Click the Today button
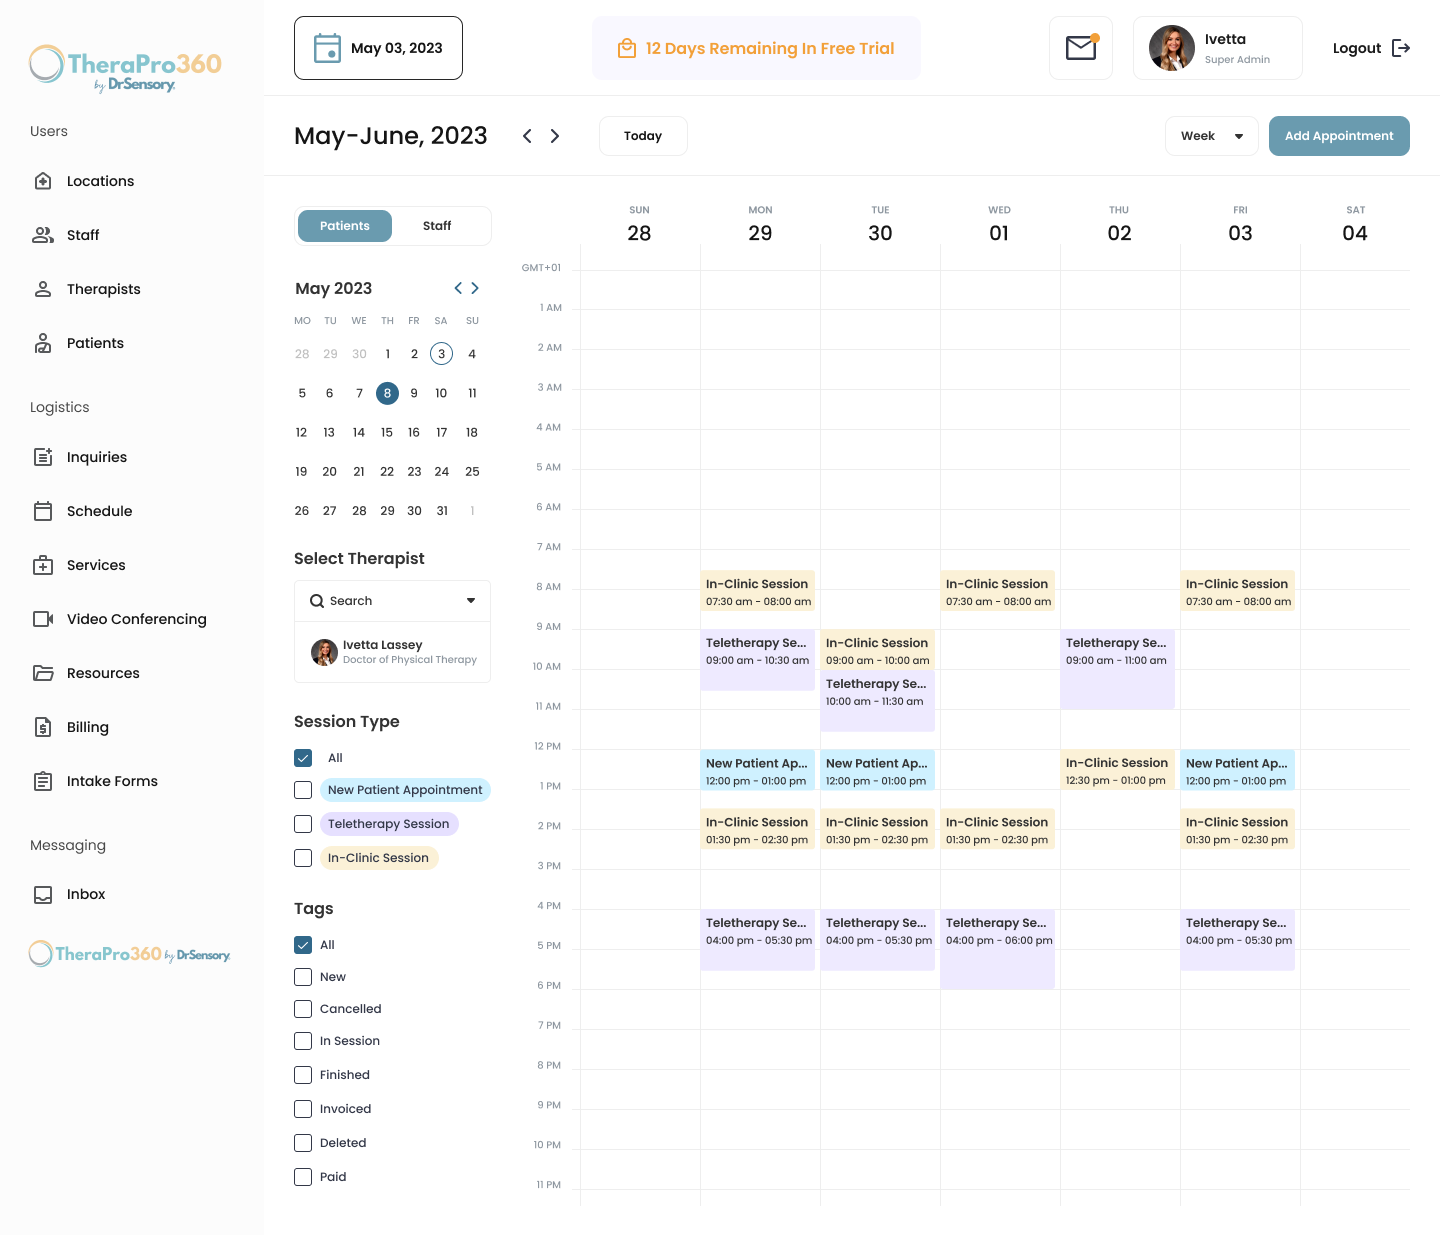Image resolution: width=1440 pixels, height=1235 pixels. [x=643, y=136]
